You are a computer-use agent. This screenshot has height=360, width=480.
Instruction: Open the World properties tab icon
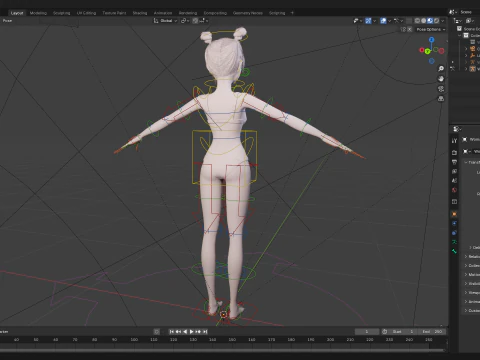coord(454,190)
